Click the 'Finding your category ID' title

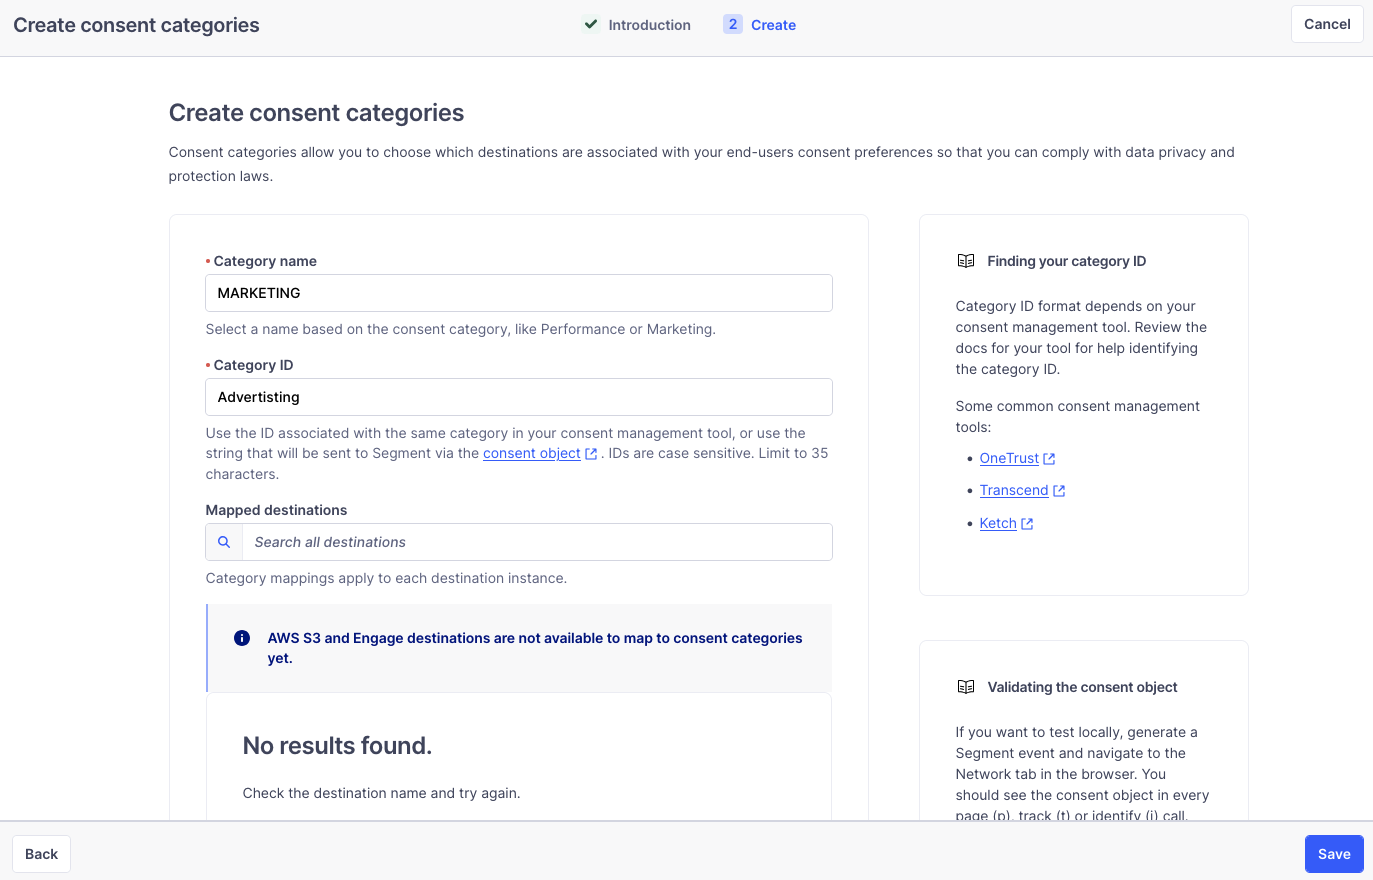1067,261
